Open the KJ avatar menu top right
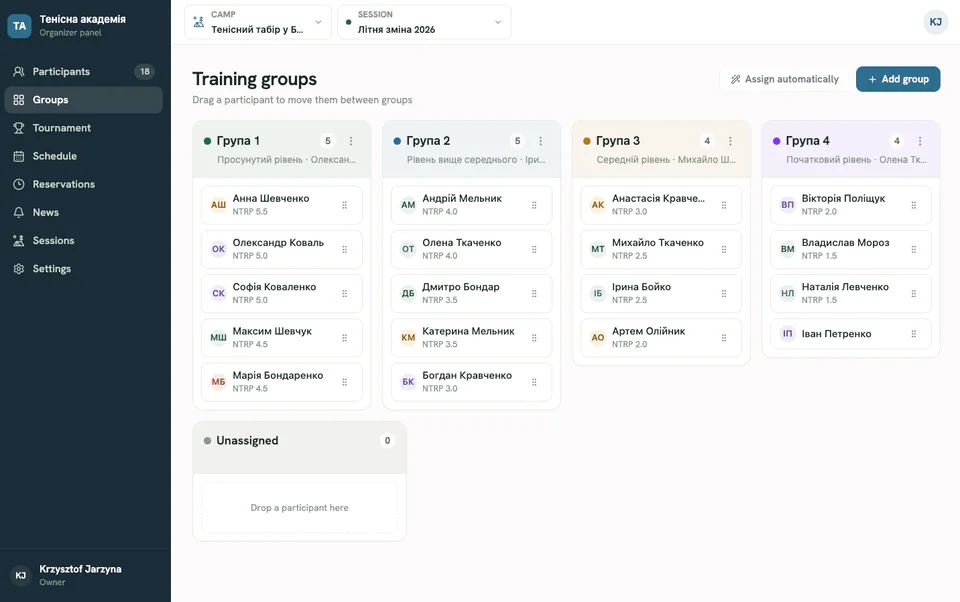The width and height of the screenshot is (960, 602). 936,22
